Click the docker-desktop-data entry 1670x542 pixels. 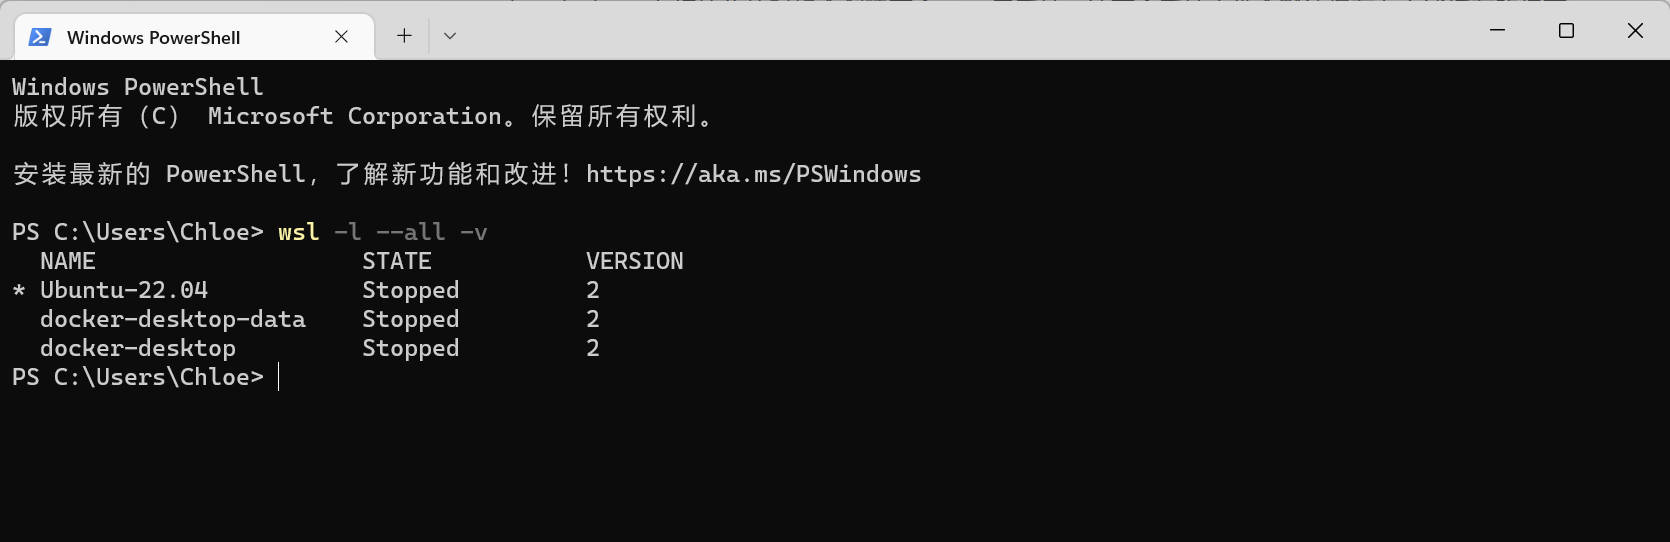tap(172, 319)
